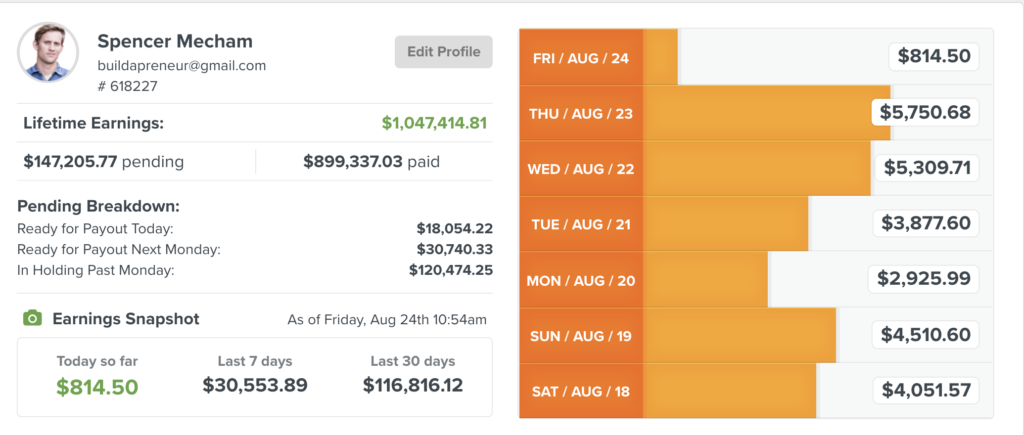
Task: Click the Today so far $814.50 figure
Action: [x=97, y=386]
